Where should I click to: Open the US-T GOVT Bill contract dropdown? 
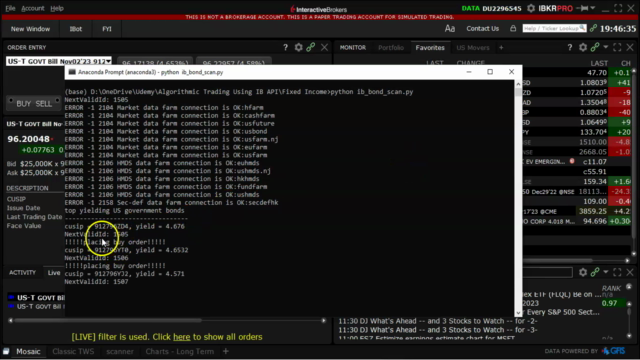click(108, 61)
